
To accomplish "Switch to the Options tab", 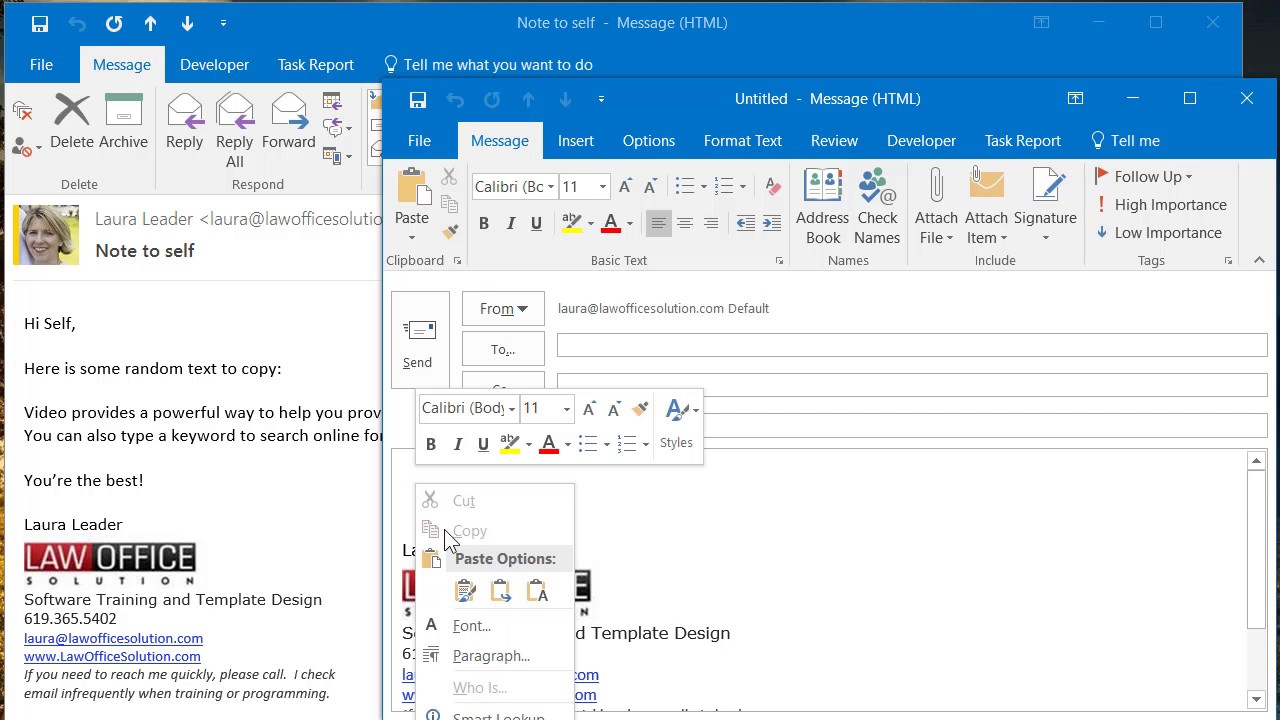I will [x=649, y=141].
